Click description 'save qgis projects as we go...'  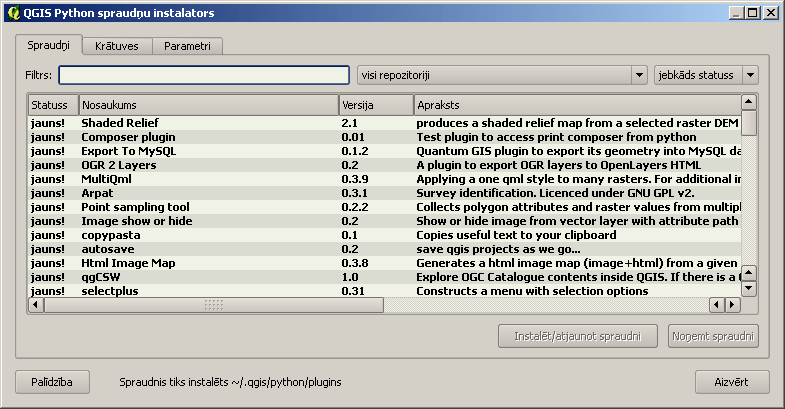(498, 249)
